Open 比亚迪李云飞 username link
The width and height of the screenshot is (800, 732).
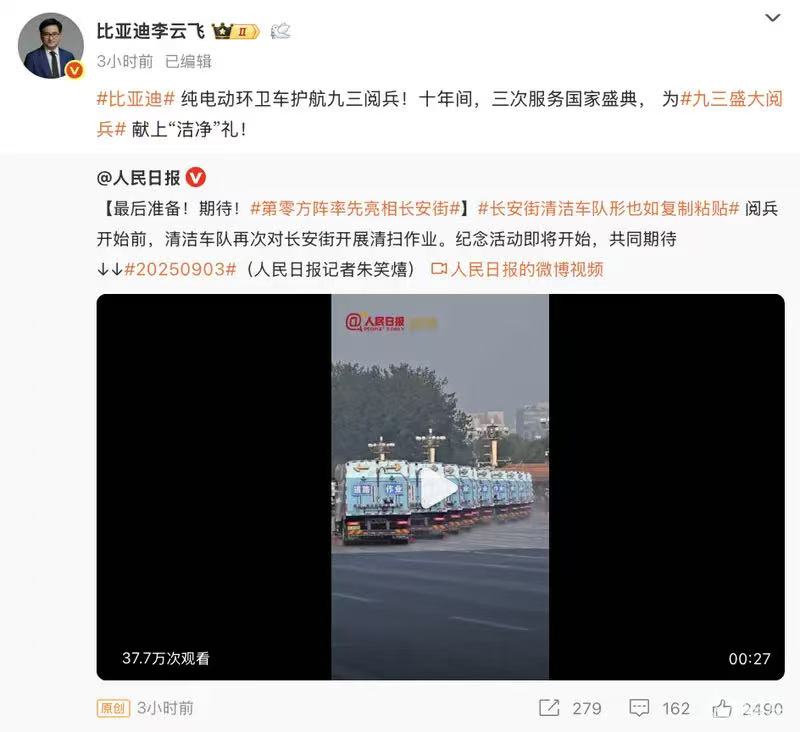tap(151, 32)
